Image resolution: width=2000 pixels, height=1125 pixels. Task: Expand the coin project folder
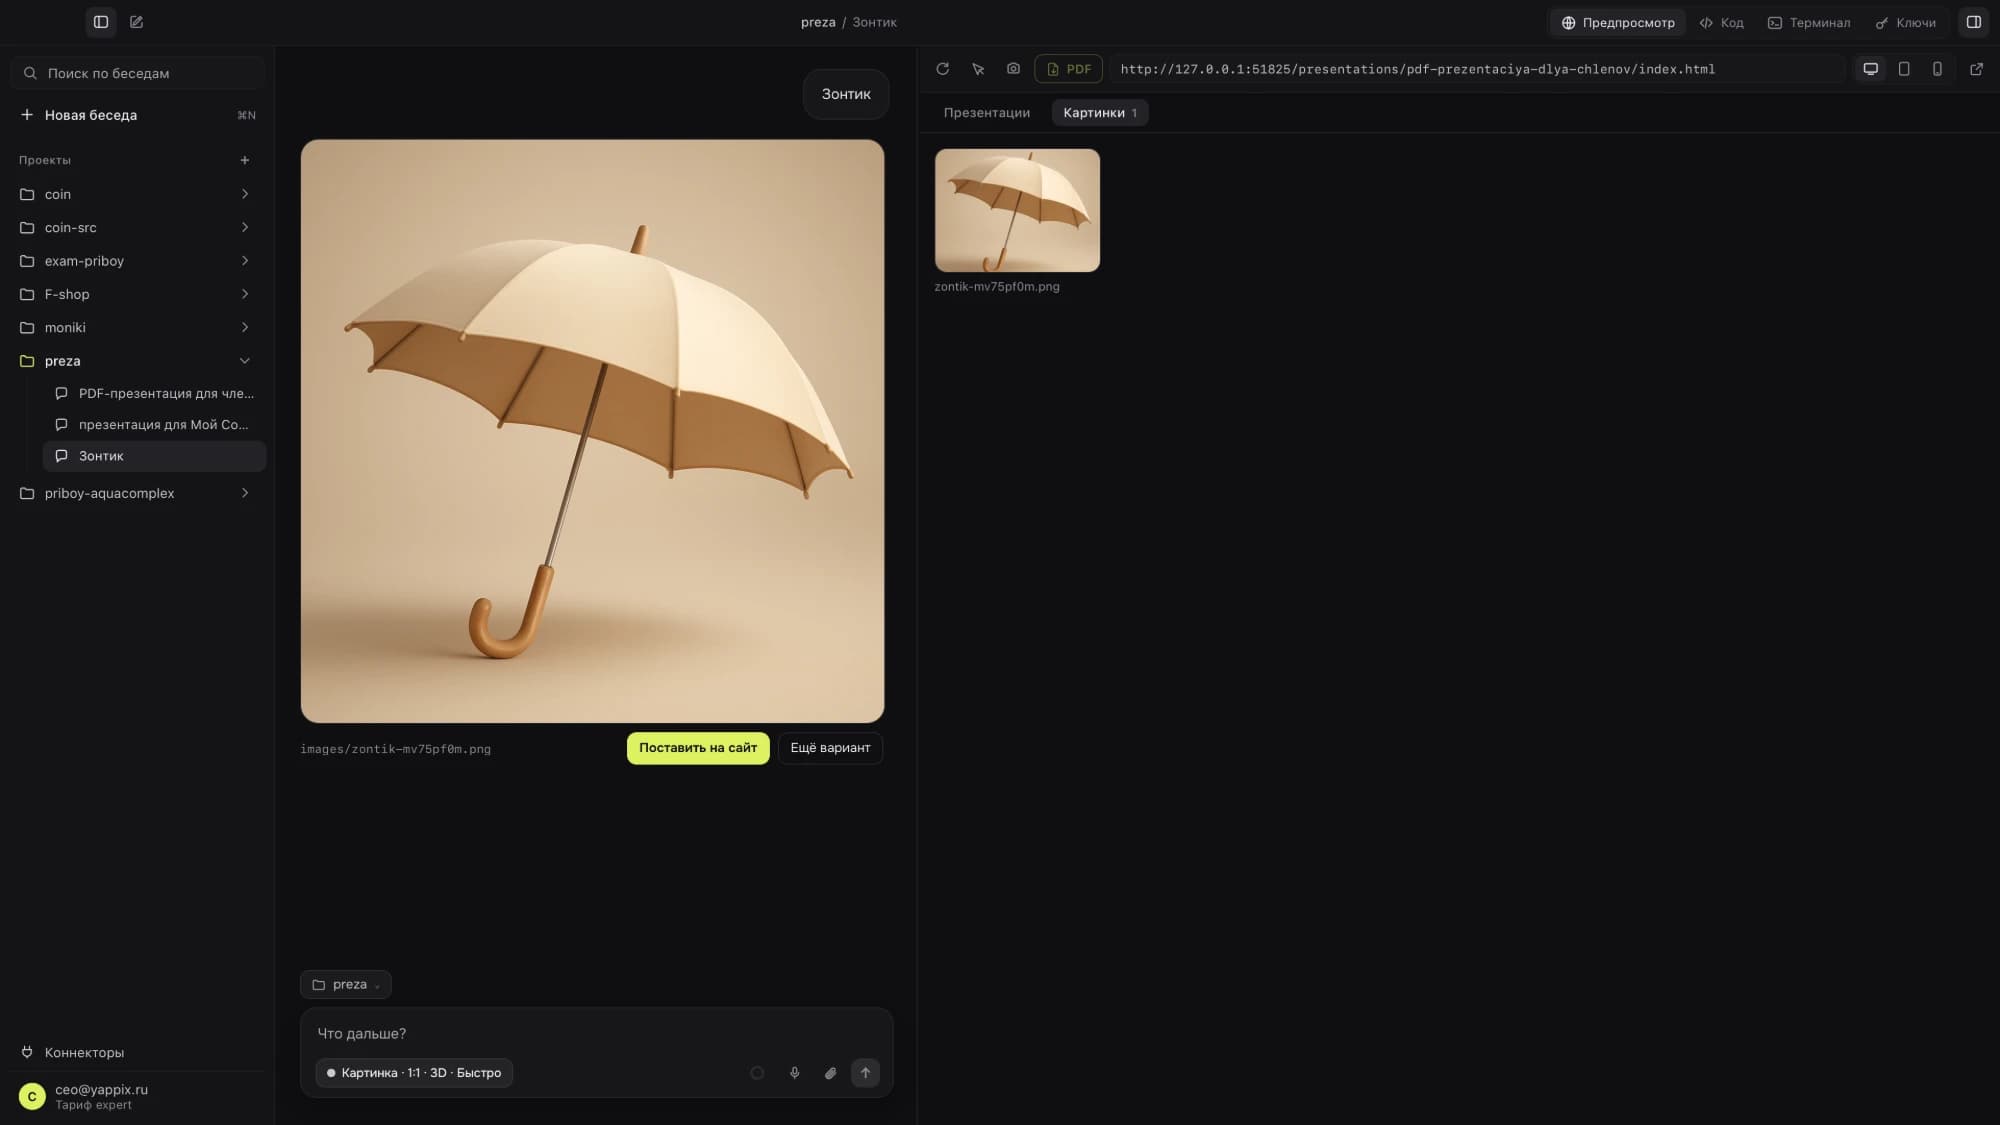click(136, 194)
